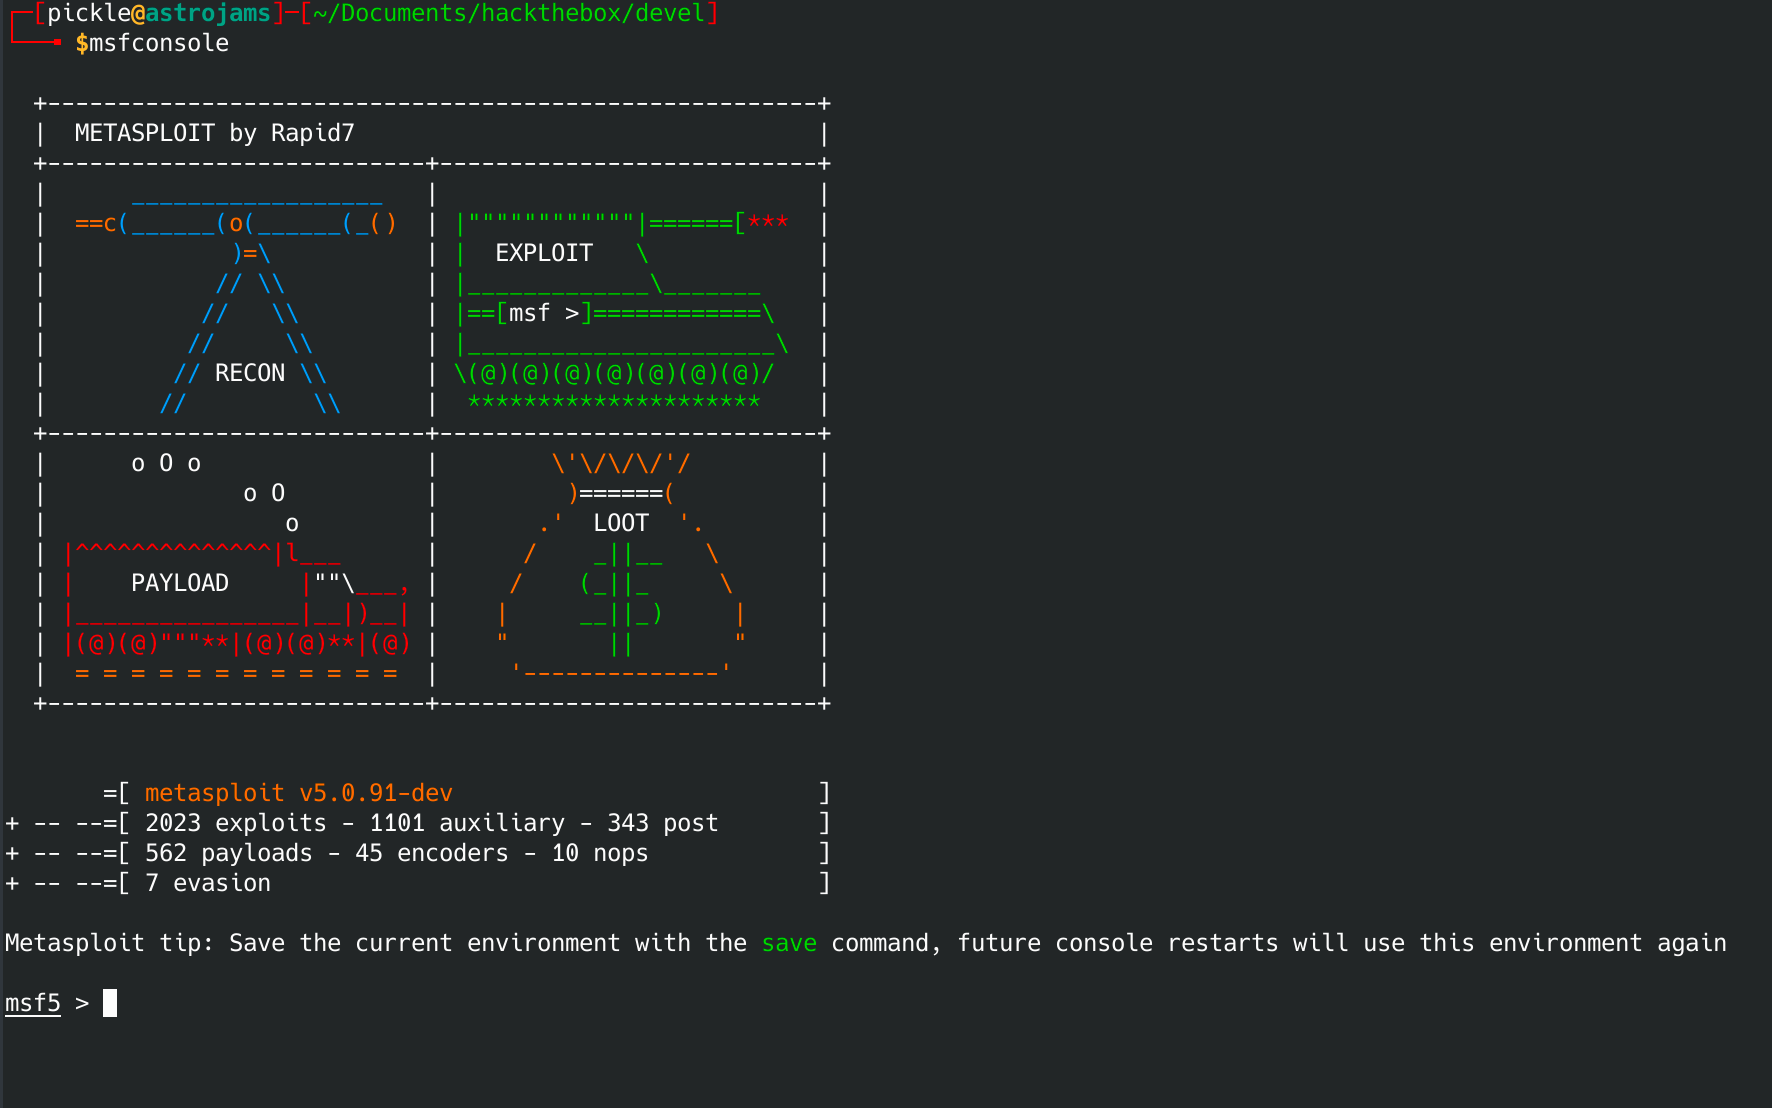
Task: Click the "7 evasion" count text
Action: tap(208, 883)
